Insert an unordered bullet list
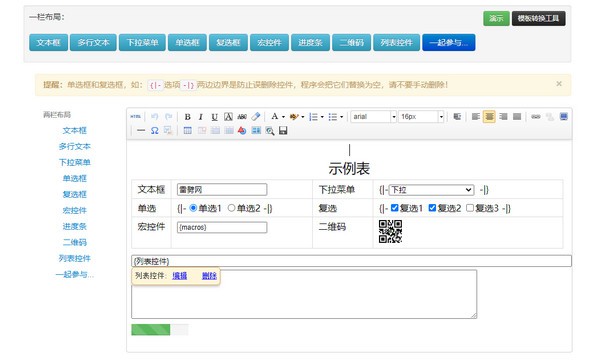 [x=333, y=117]
